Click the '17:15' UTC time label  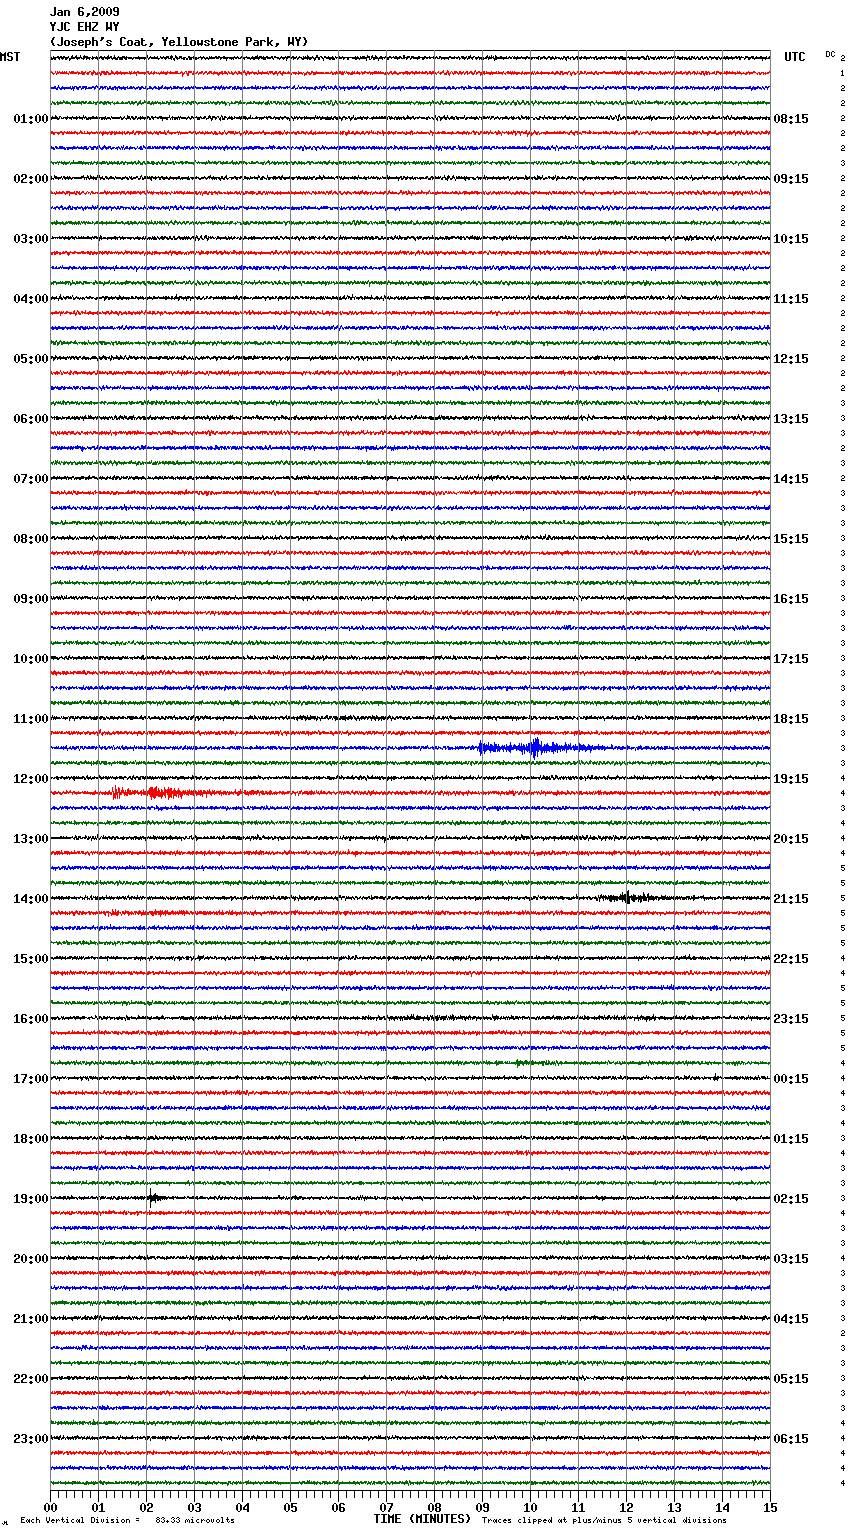791,659
